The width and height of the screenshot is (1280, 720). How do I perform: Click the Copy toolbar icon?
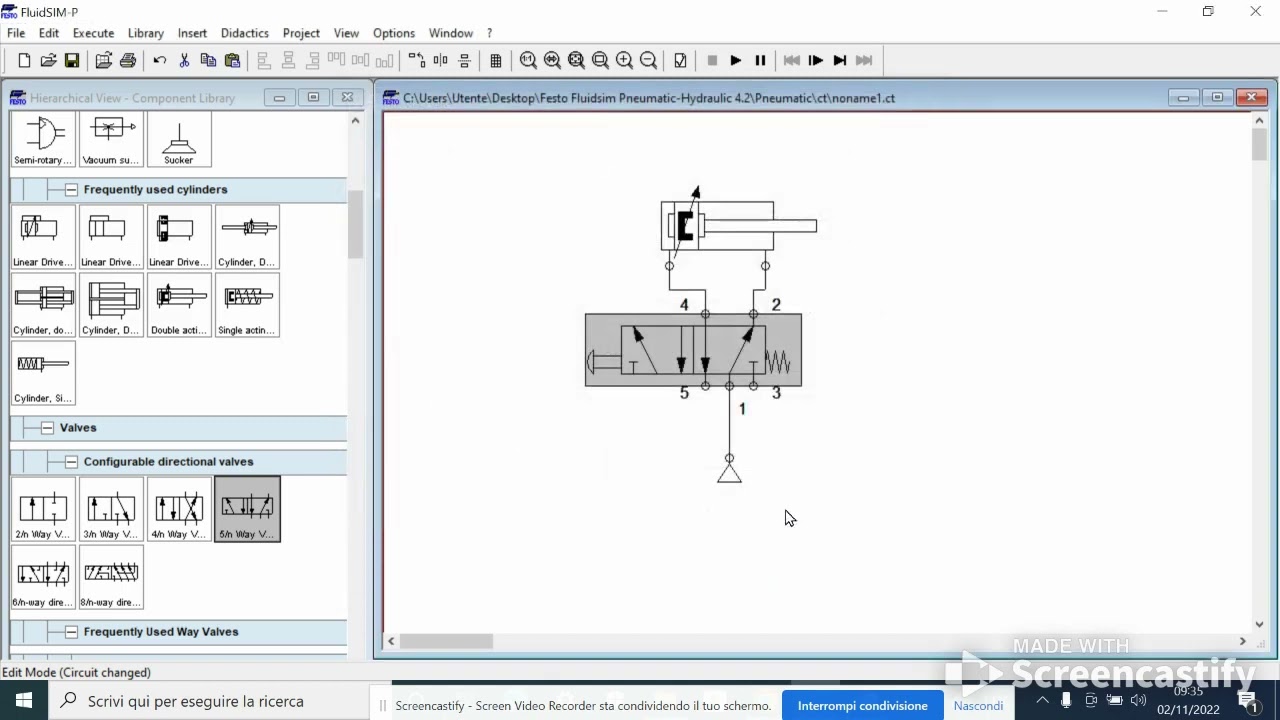208,61
